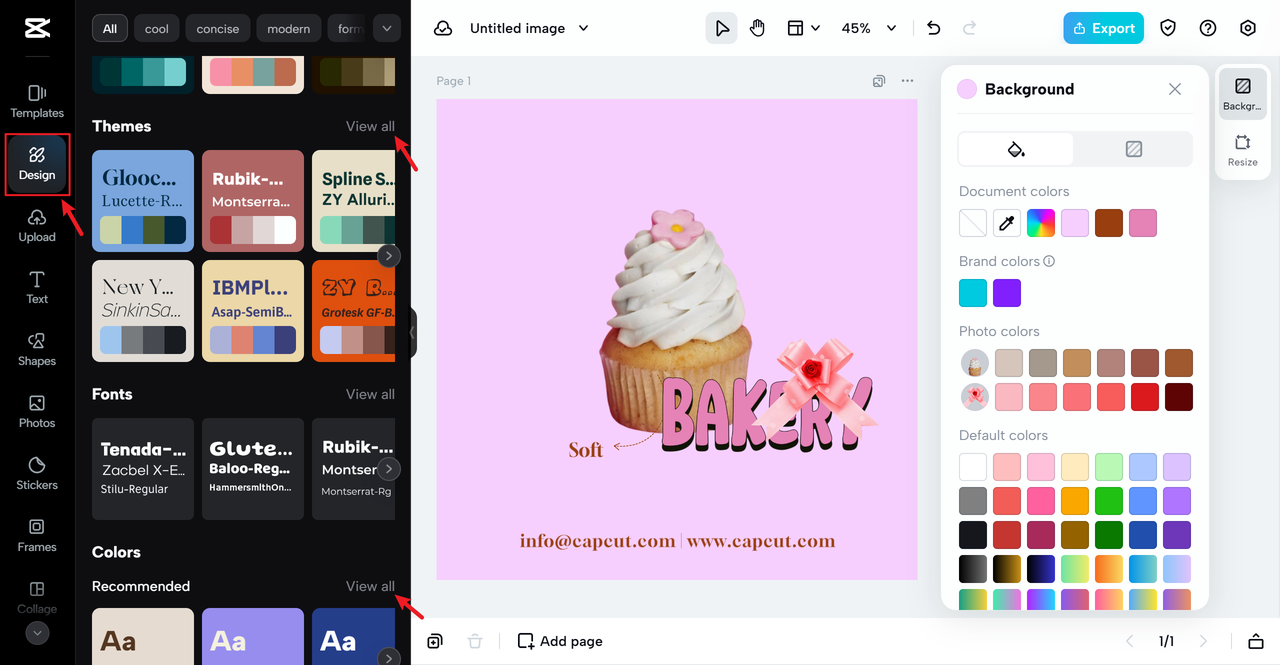The image size is (1280, 665).
Task: Open the rainbow custom color picker
Action: [1041, 223]
